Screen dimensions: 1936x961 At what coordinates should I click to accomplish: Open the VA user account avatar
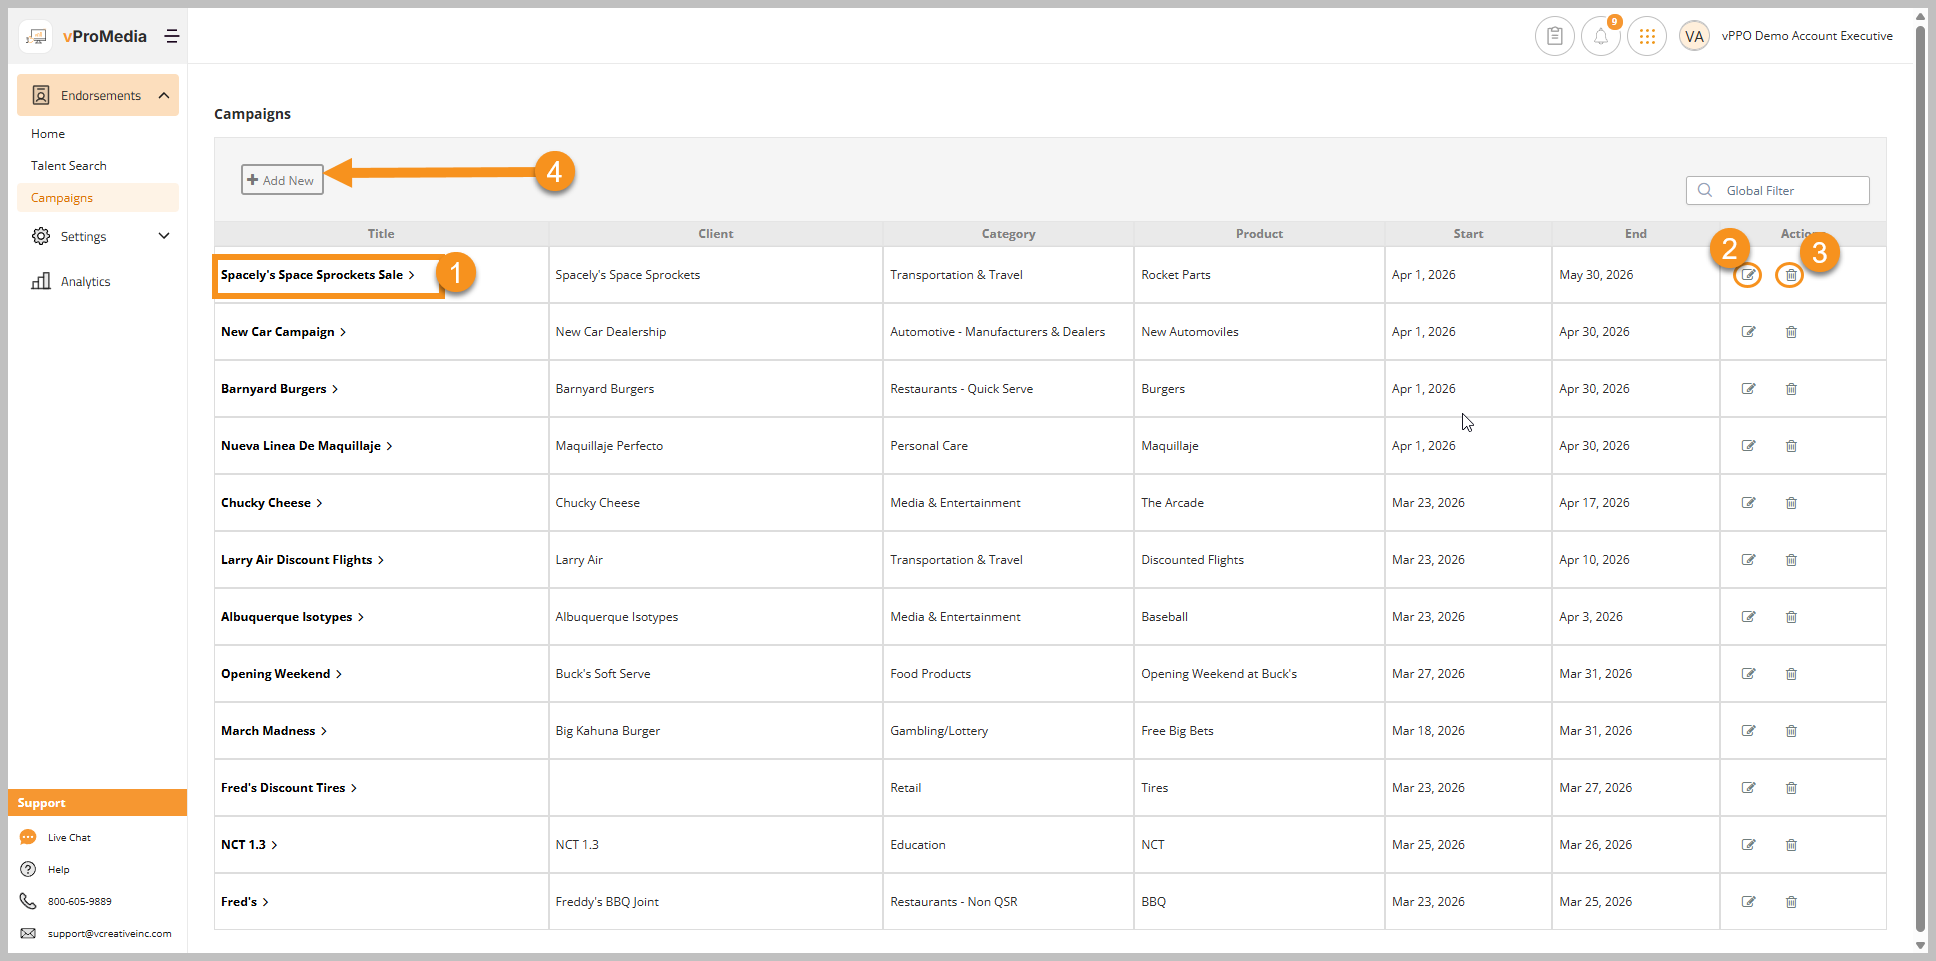(x=1694, y=37)
